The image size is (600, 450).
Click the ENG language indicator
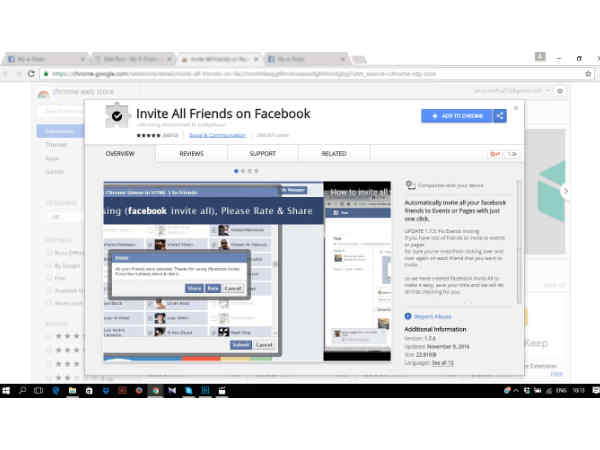pos(561,390)
